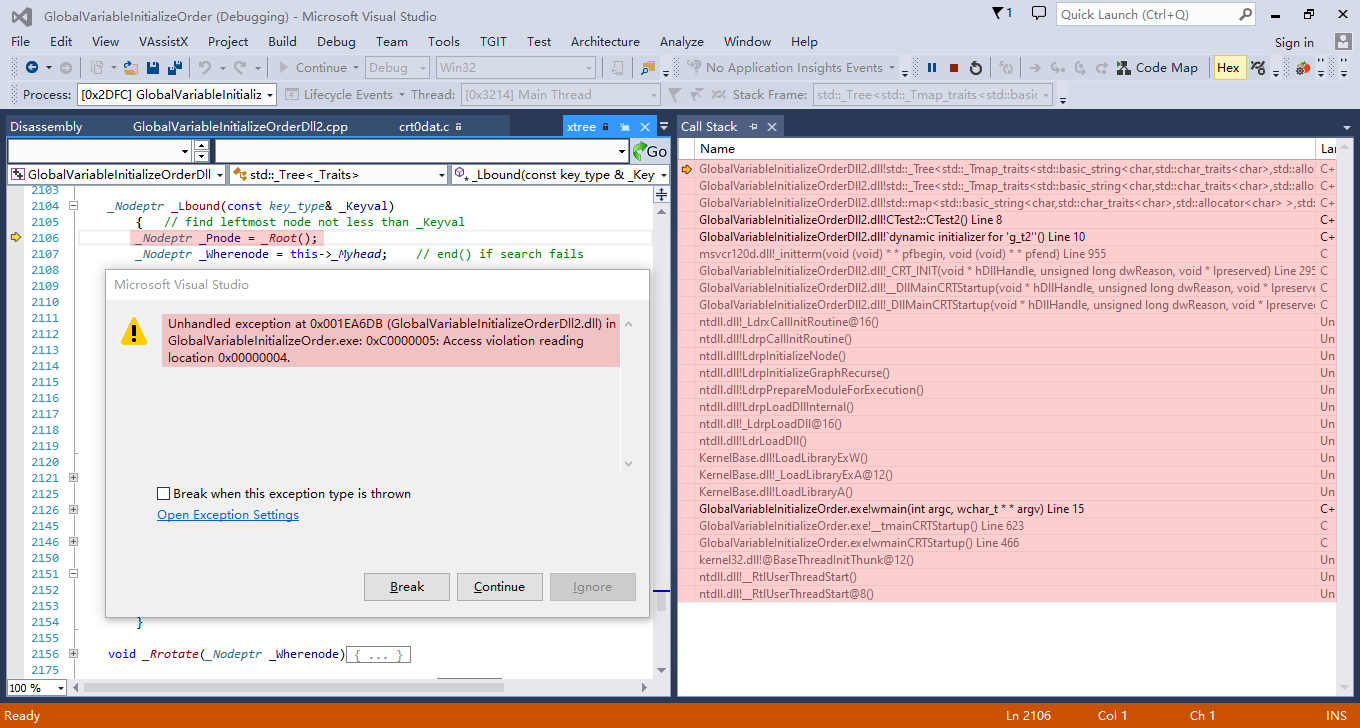Switch to the Disassembly tab
The width and height of the screenshot is (1360, 728).
(x=46, y=127)
